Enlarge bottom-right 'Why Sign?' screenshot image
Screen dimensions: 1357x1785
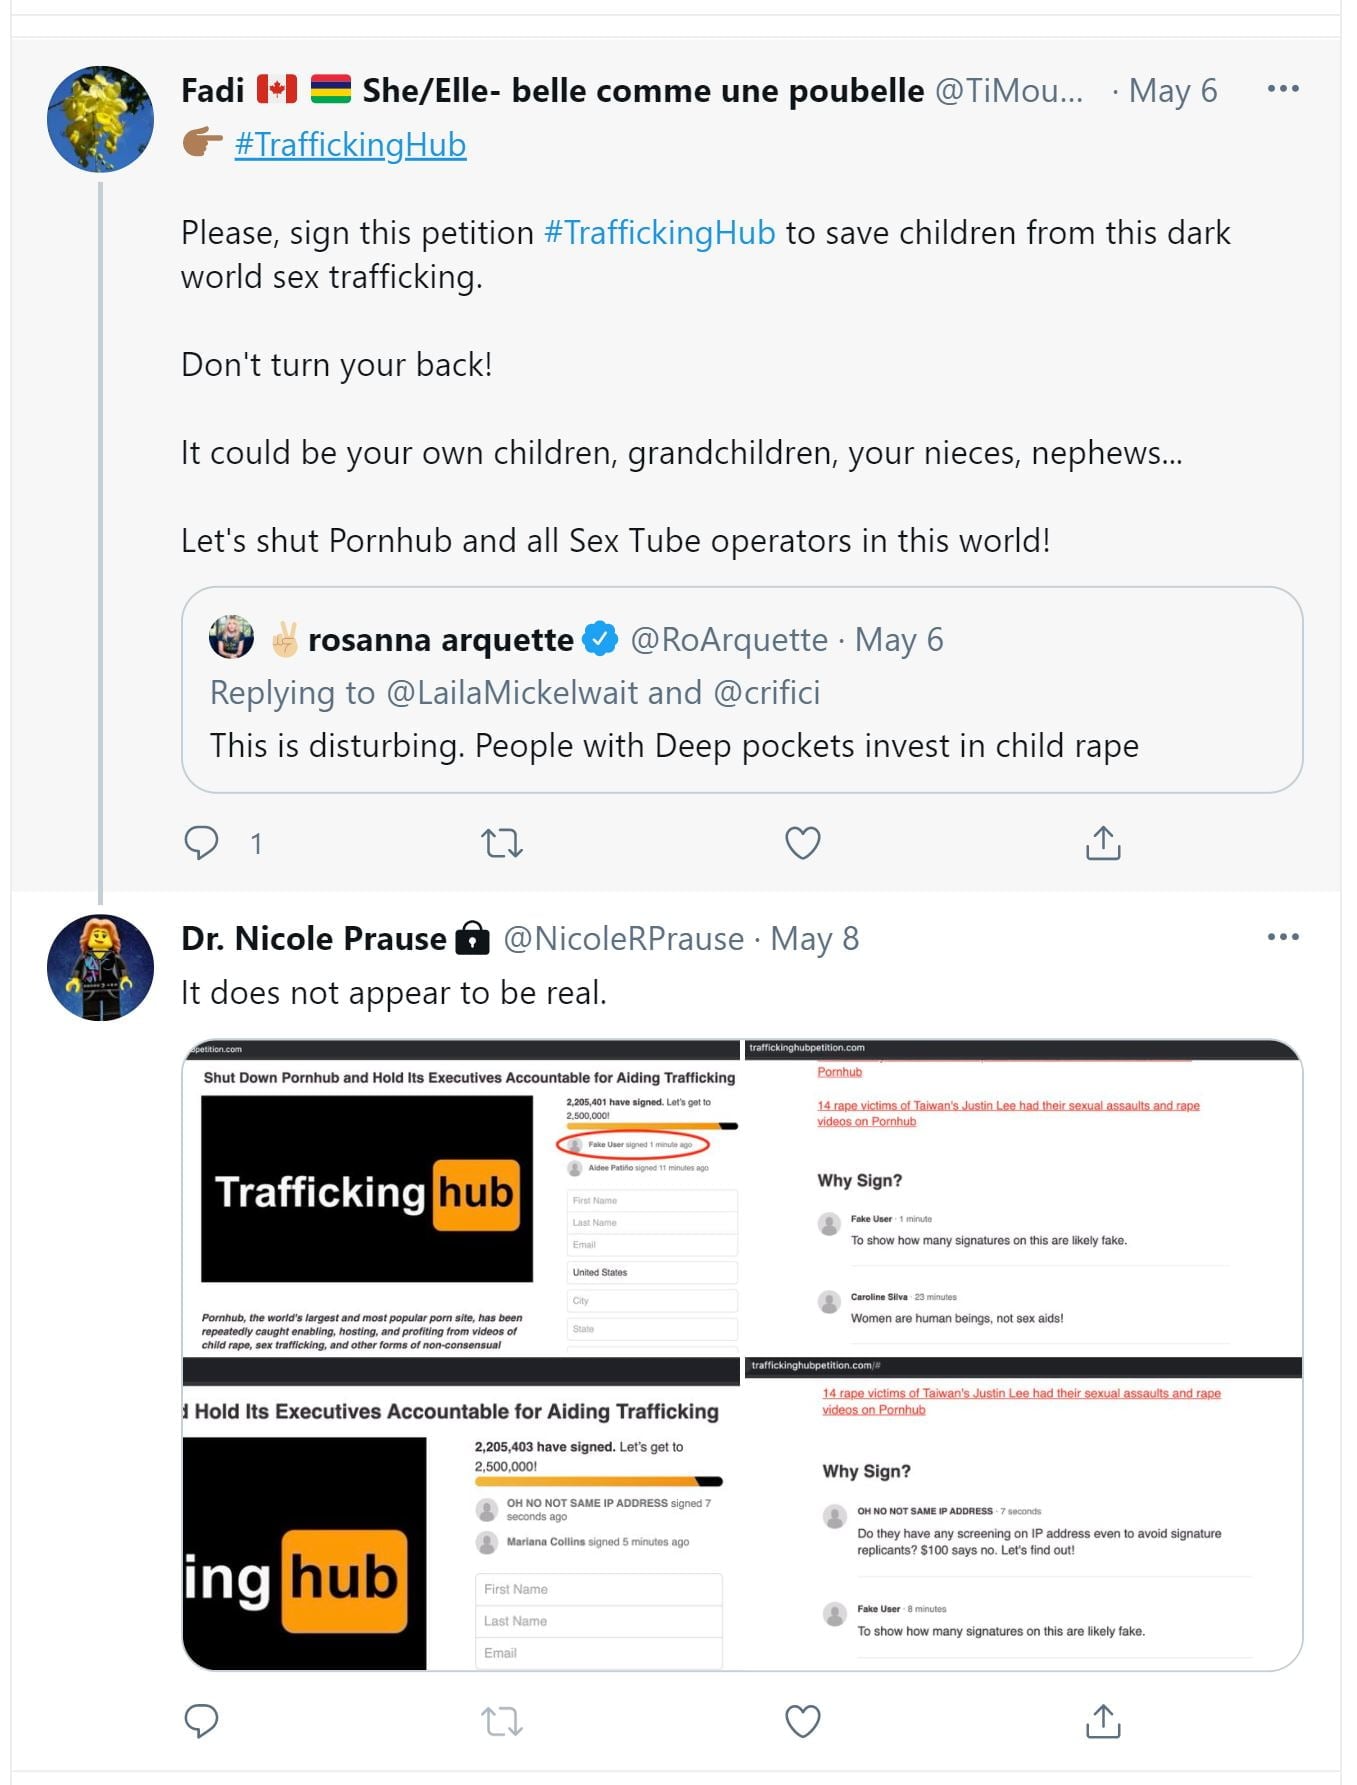1023,1515
